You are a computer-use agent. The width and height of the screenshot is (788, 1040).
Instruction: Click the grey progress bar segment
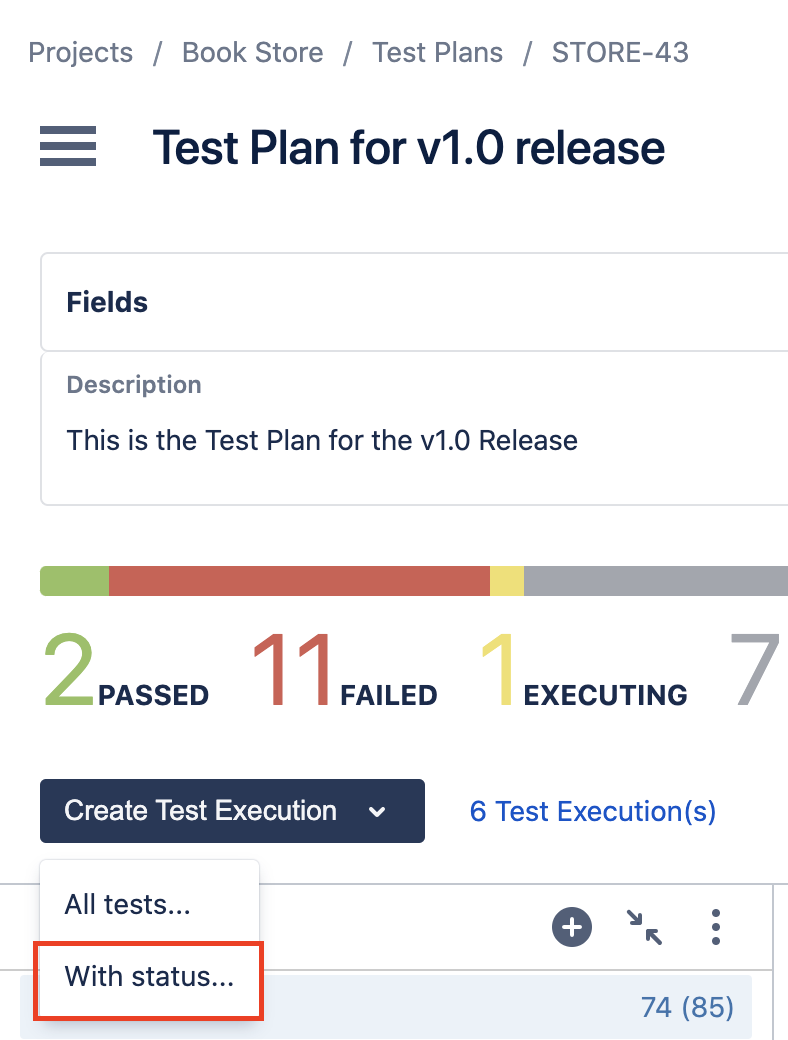(656, 581)
